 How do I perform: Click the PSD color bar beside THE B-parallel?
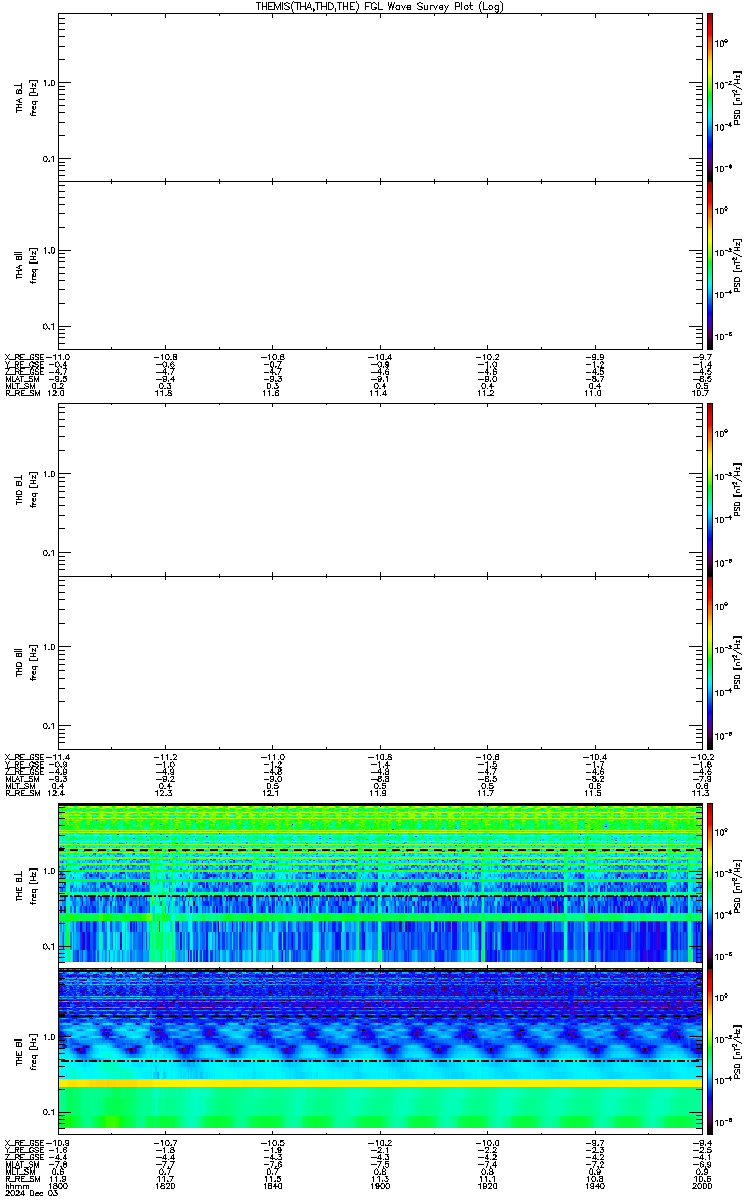coord(710,1052)
